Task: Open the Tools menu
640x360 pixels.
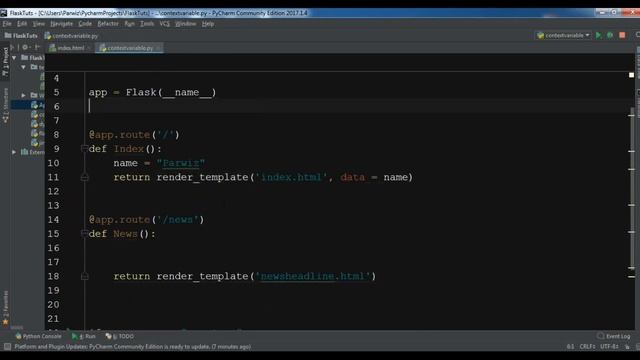Action: click(x=147, y=24)
